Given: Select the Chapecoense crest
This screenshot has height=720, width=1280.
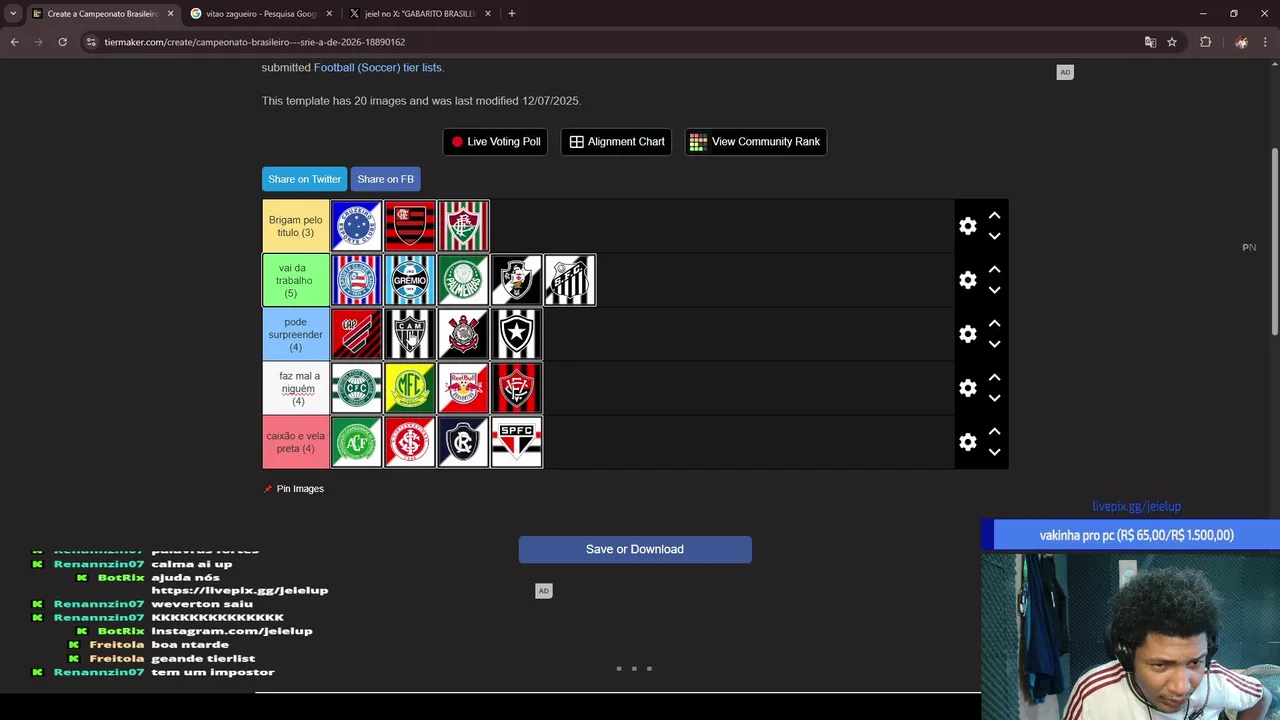Looking at the screenshot, I should coord(357,442).
